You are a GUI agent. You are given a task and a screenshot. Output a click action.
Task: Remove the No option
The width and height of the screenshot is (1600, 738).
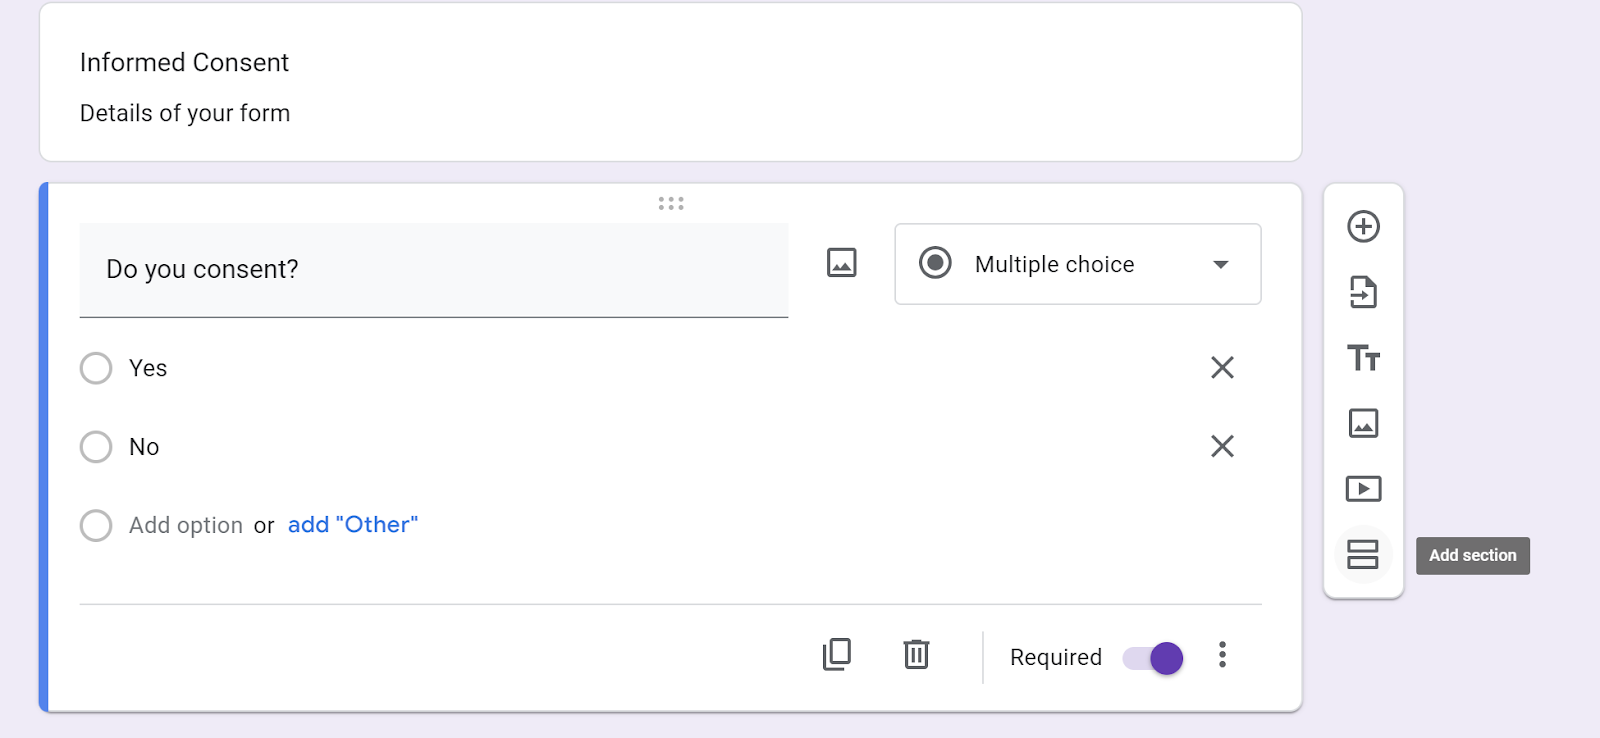[x=1222, y=446]
